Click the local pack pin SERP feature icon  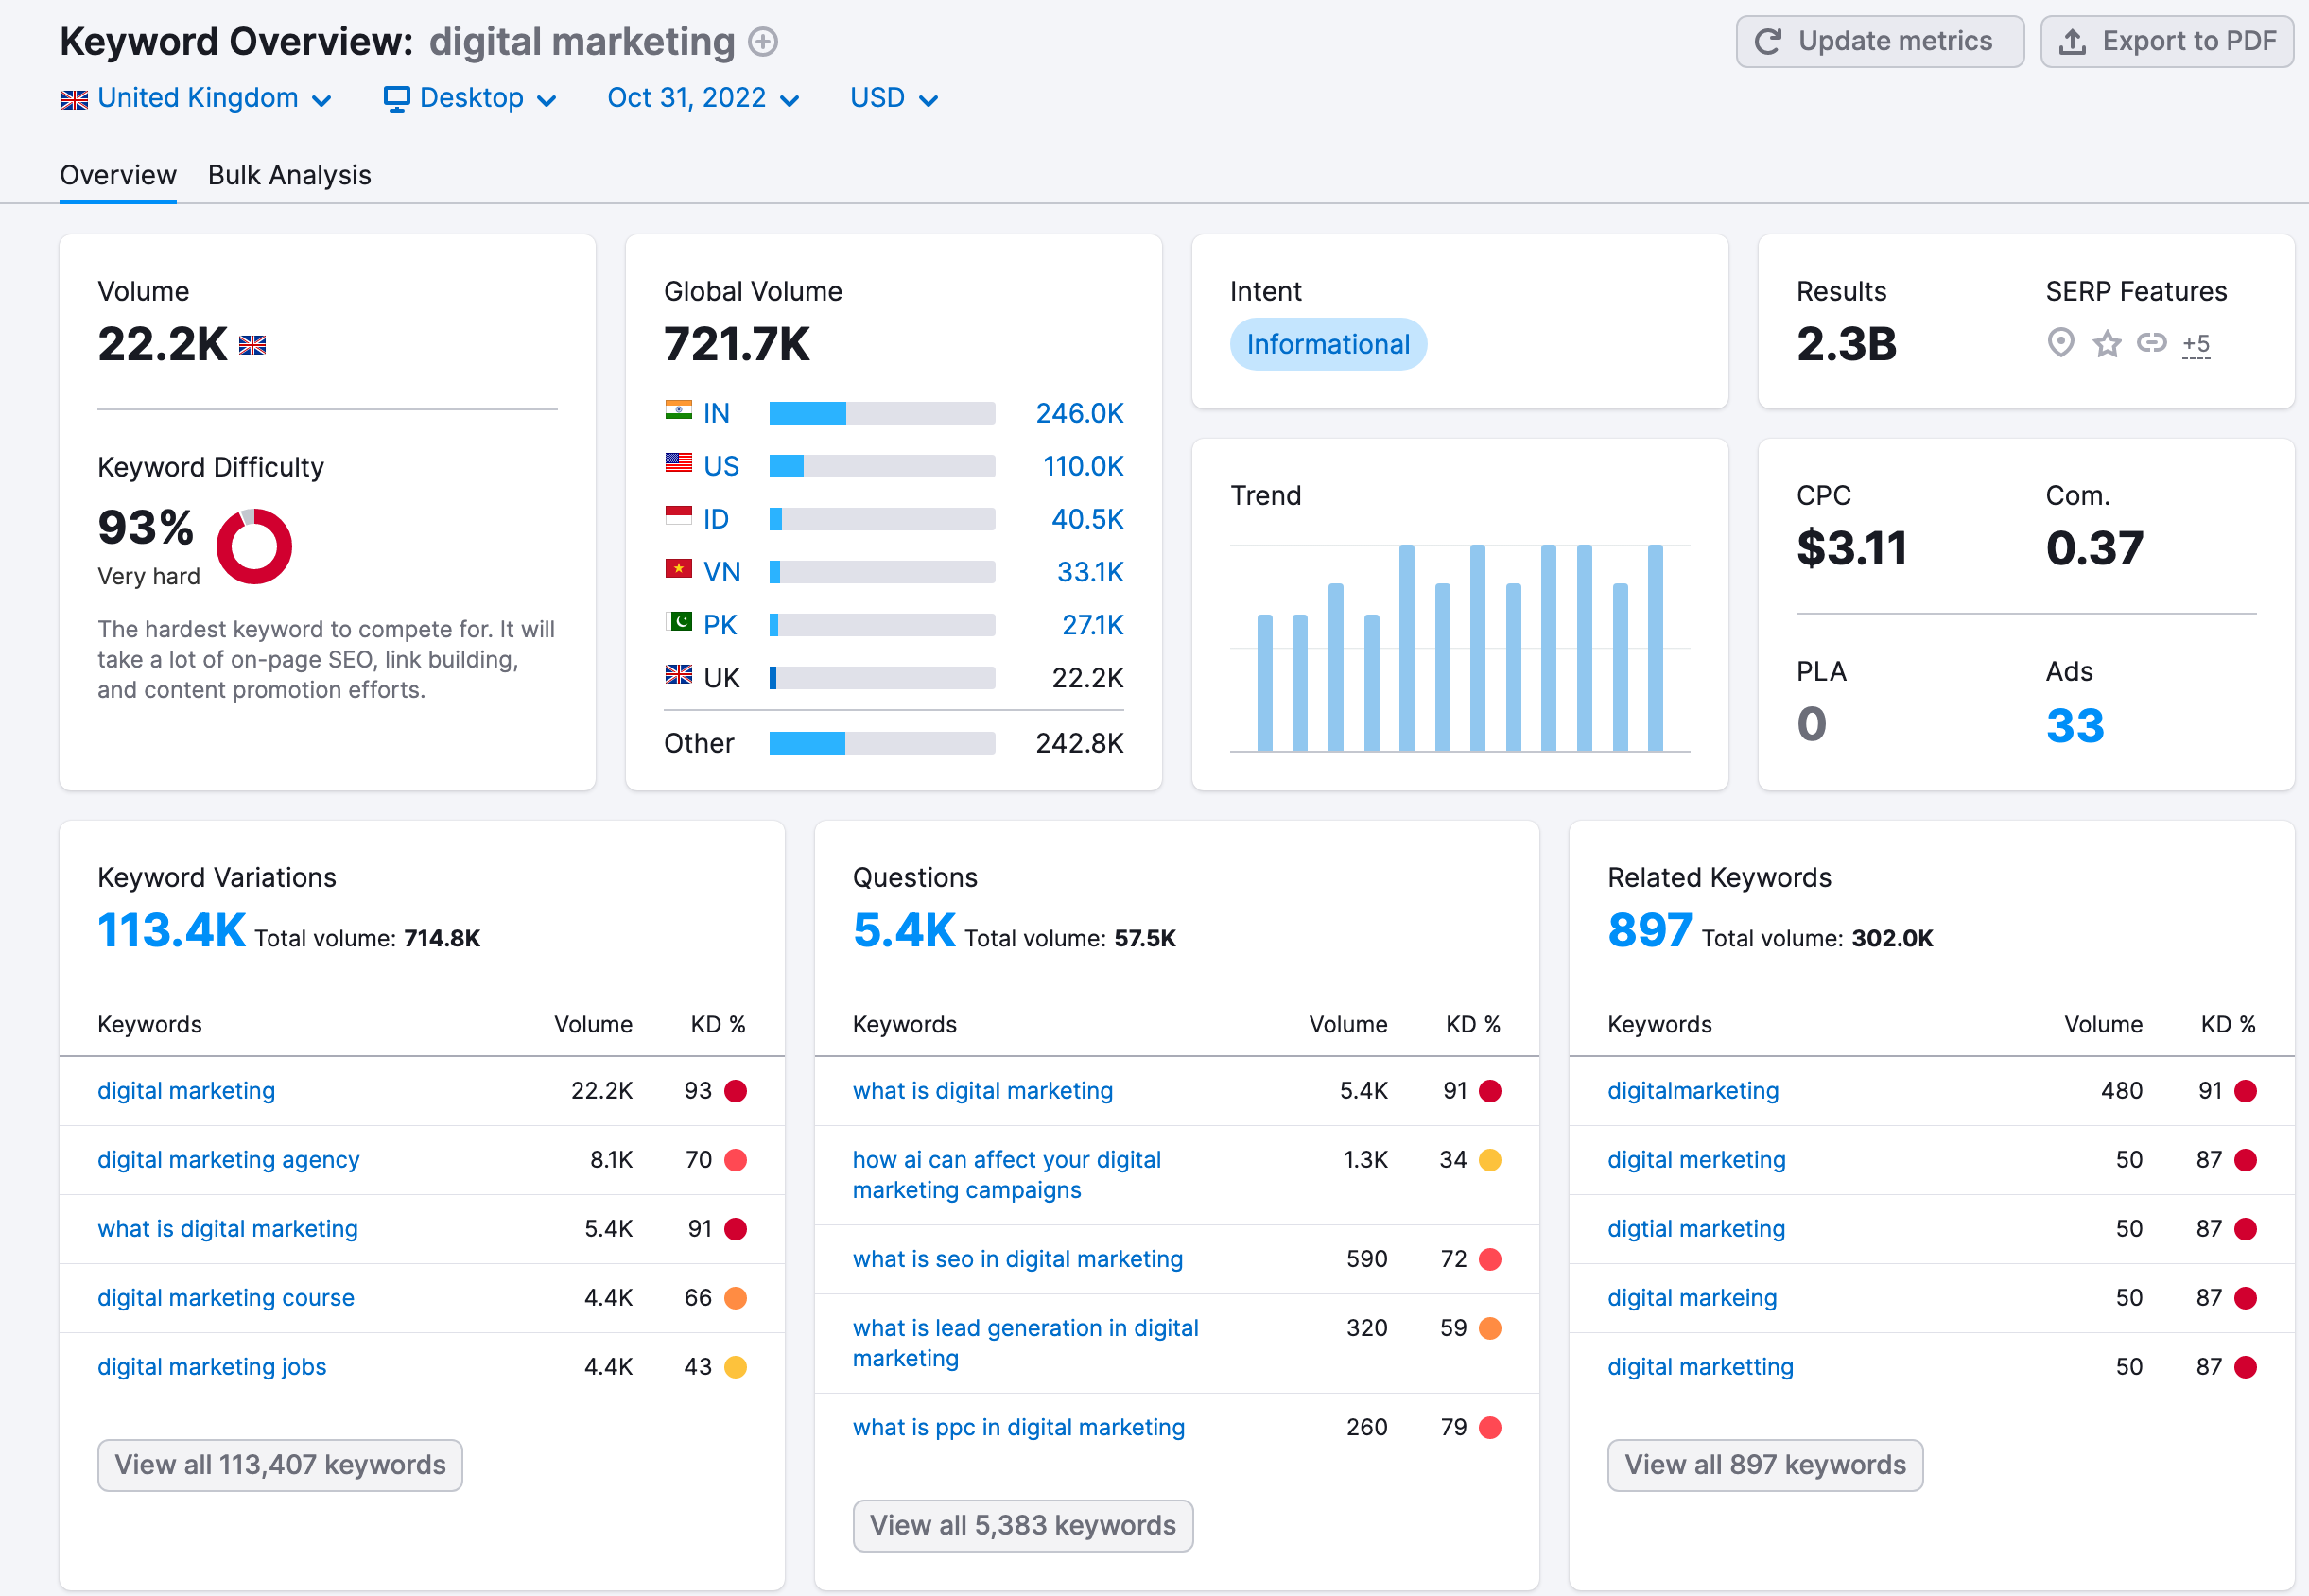[2060, 343]
